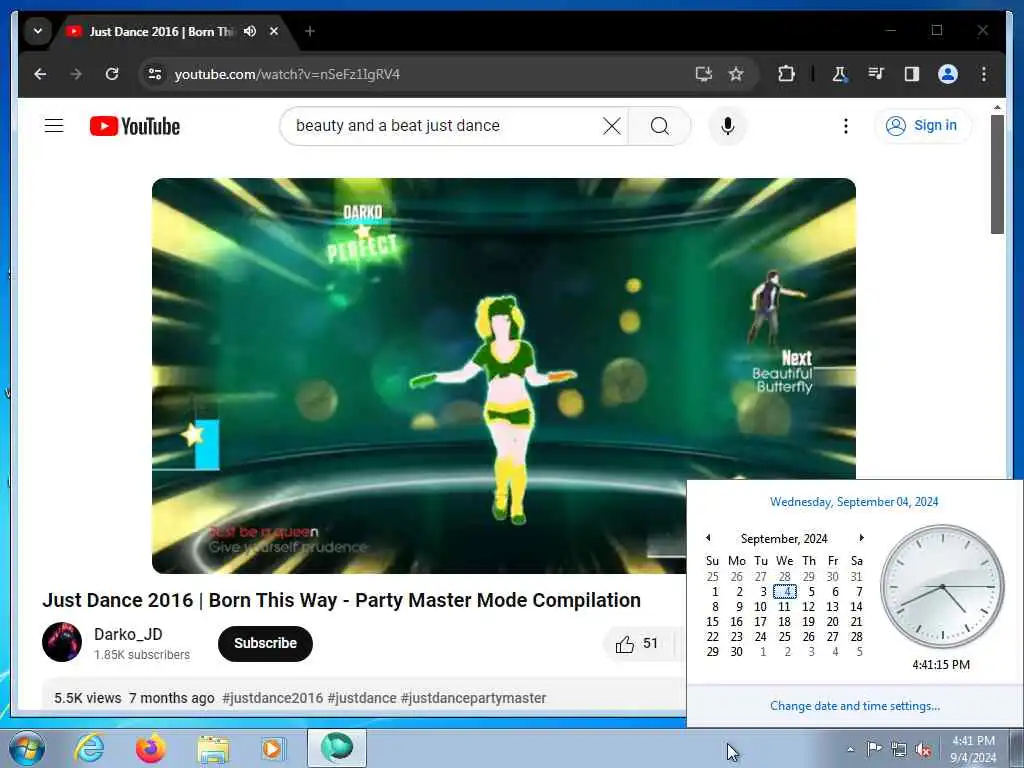Switch to the active browser taskbar button
The height and width of the screenshot is (768, 1024).
[337, 748]
